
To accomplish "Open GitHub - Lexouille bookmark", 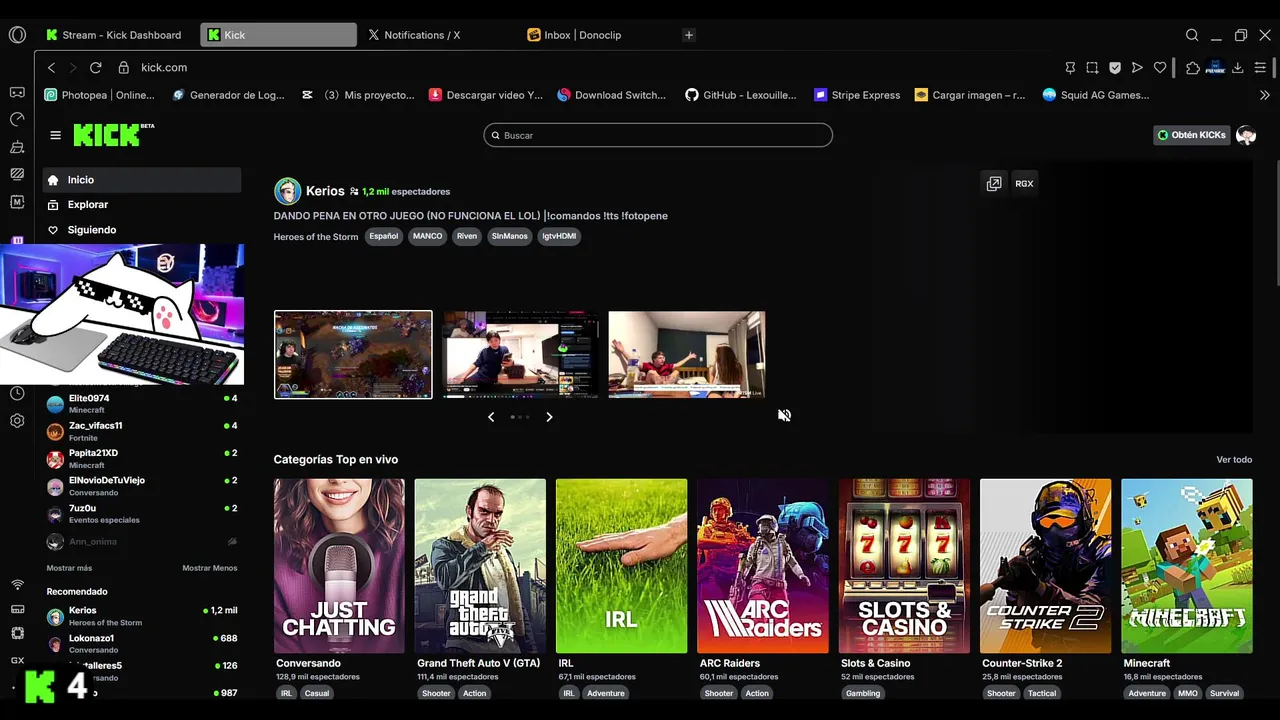I will [x=741, y=95].
